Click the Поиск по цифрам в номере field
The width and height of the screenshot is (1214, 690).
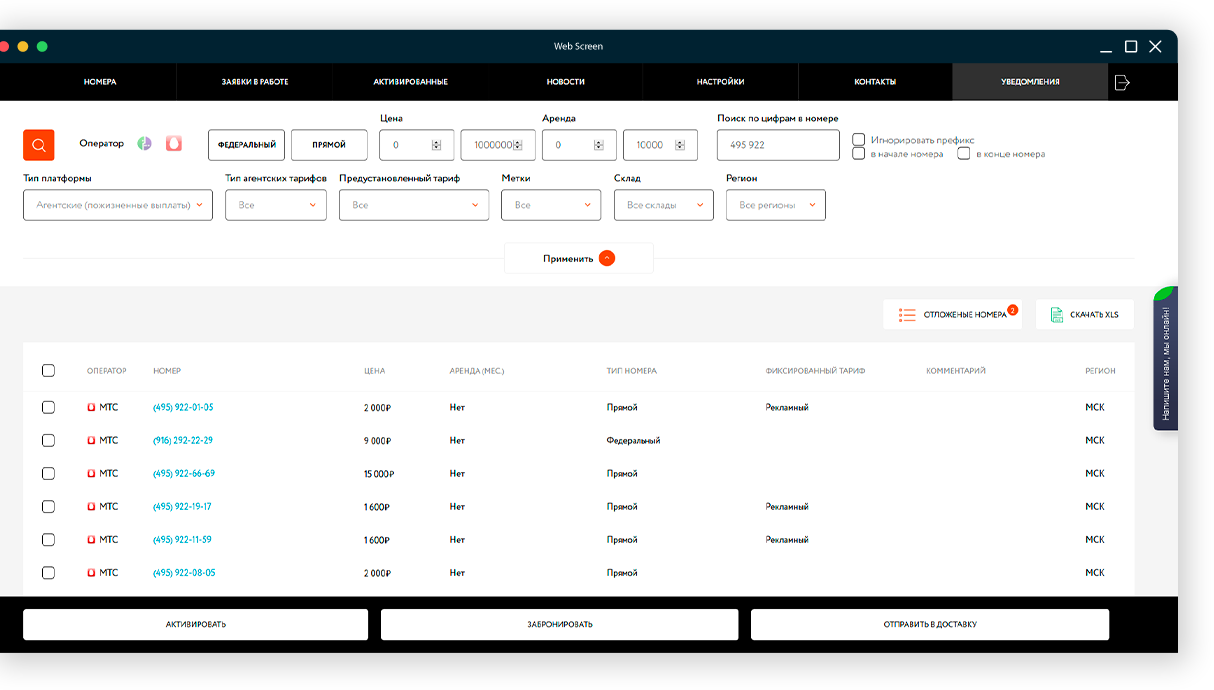point(778,145)
